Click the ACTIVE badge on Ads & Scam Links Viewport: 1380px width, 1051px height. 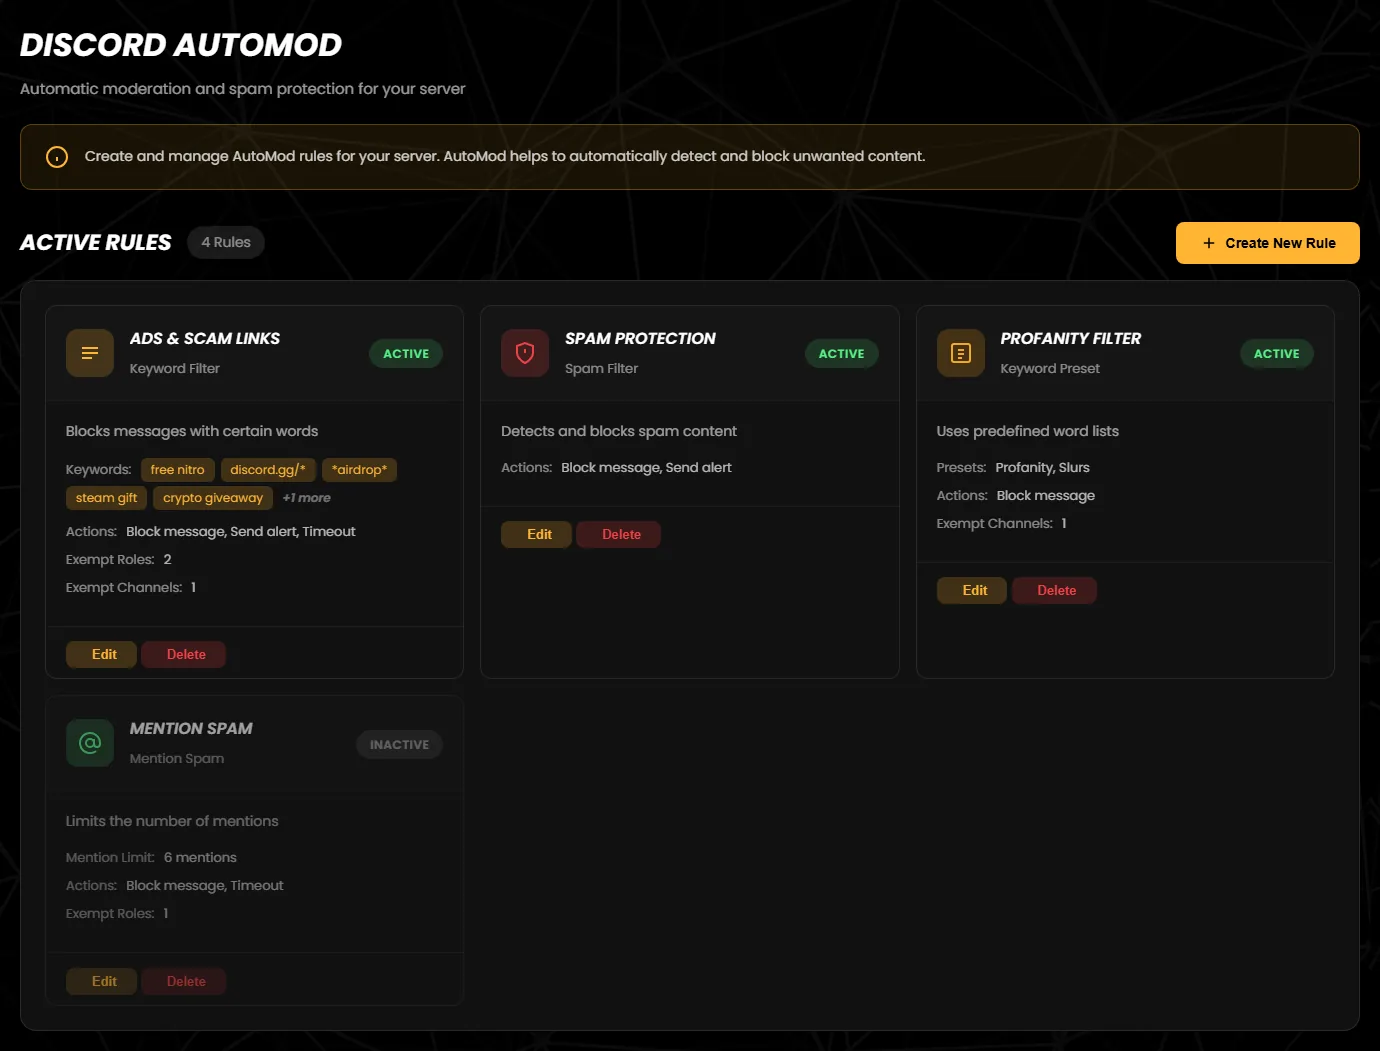[406, 354]
